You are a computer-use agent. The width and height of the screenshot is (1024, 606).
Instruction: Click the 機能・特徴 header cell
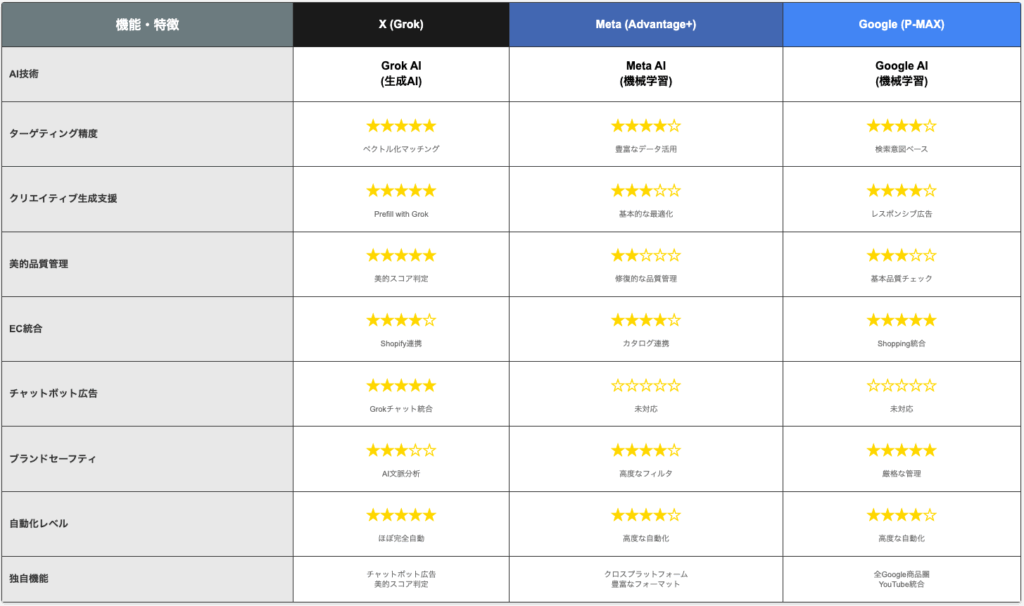tap(147, 24)
